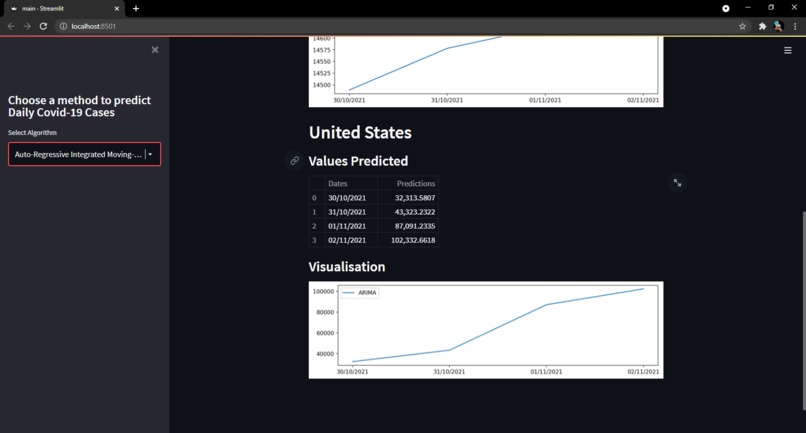This screenshot has width=806, height=433.
Task: Click the Select Algorithm label
Action: coord(32,133)
